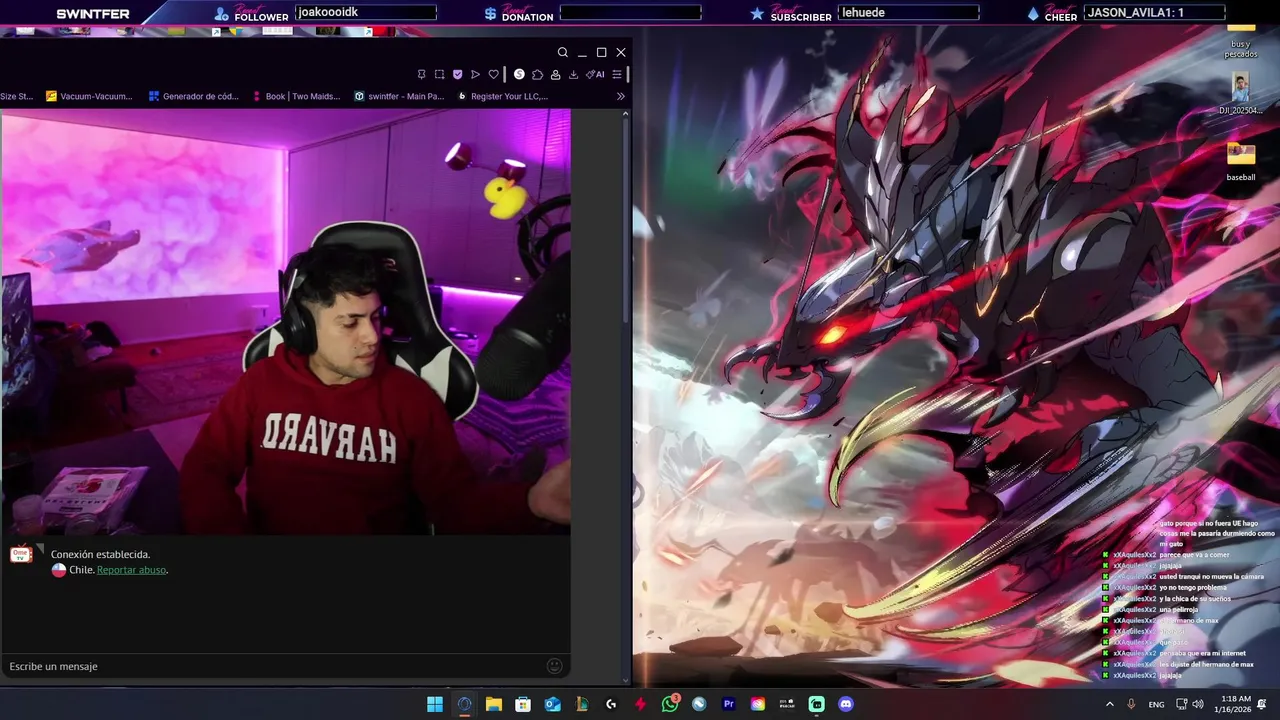
Task: Click the send/flow arrow icon
Action: click(x=475, y=74)
